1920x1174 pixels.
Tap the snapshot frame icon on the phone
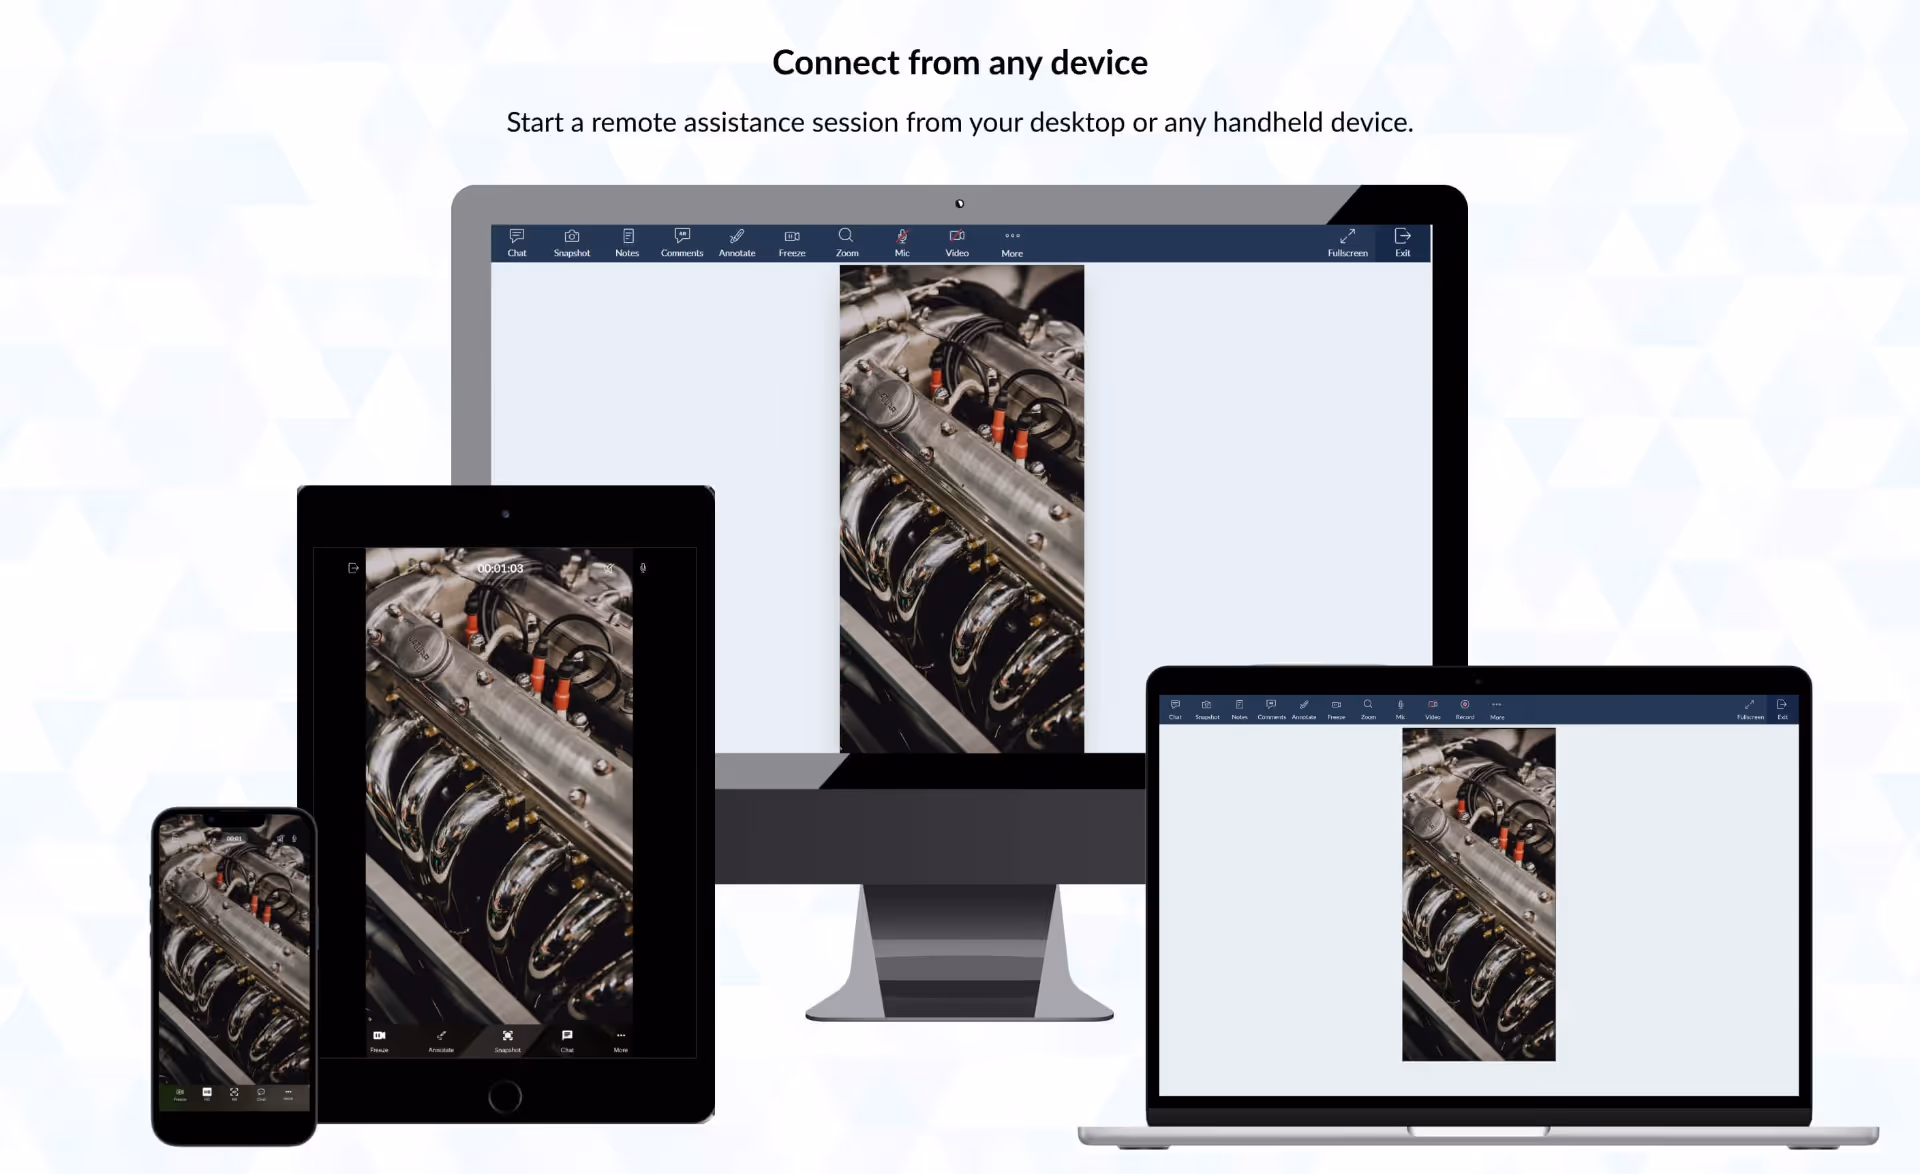(234, 1094)
